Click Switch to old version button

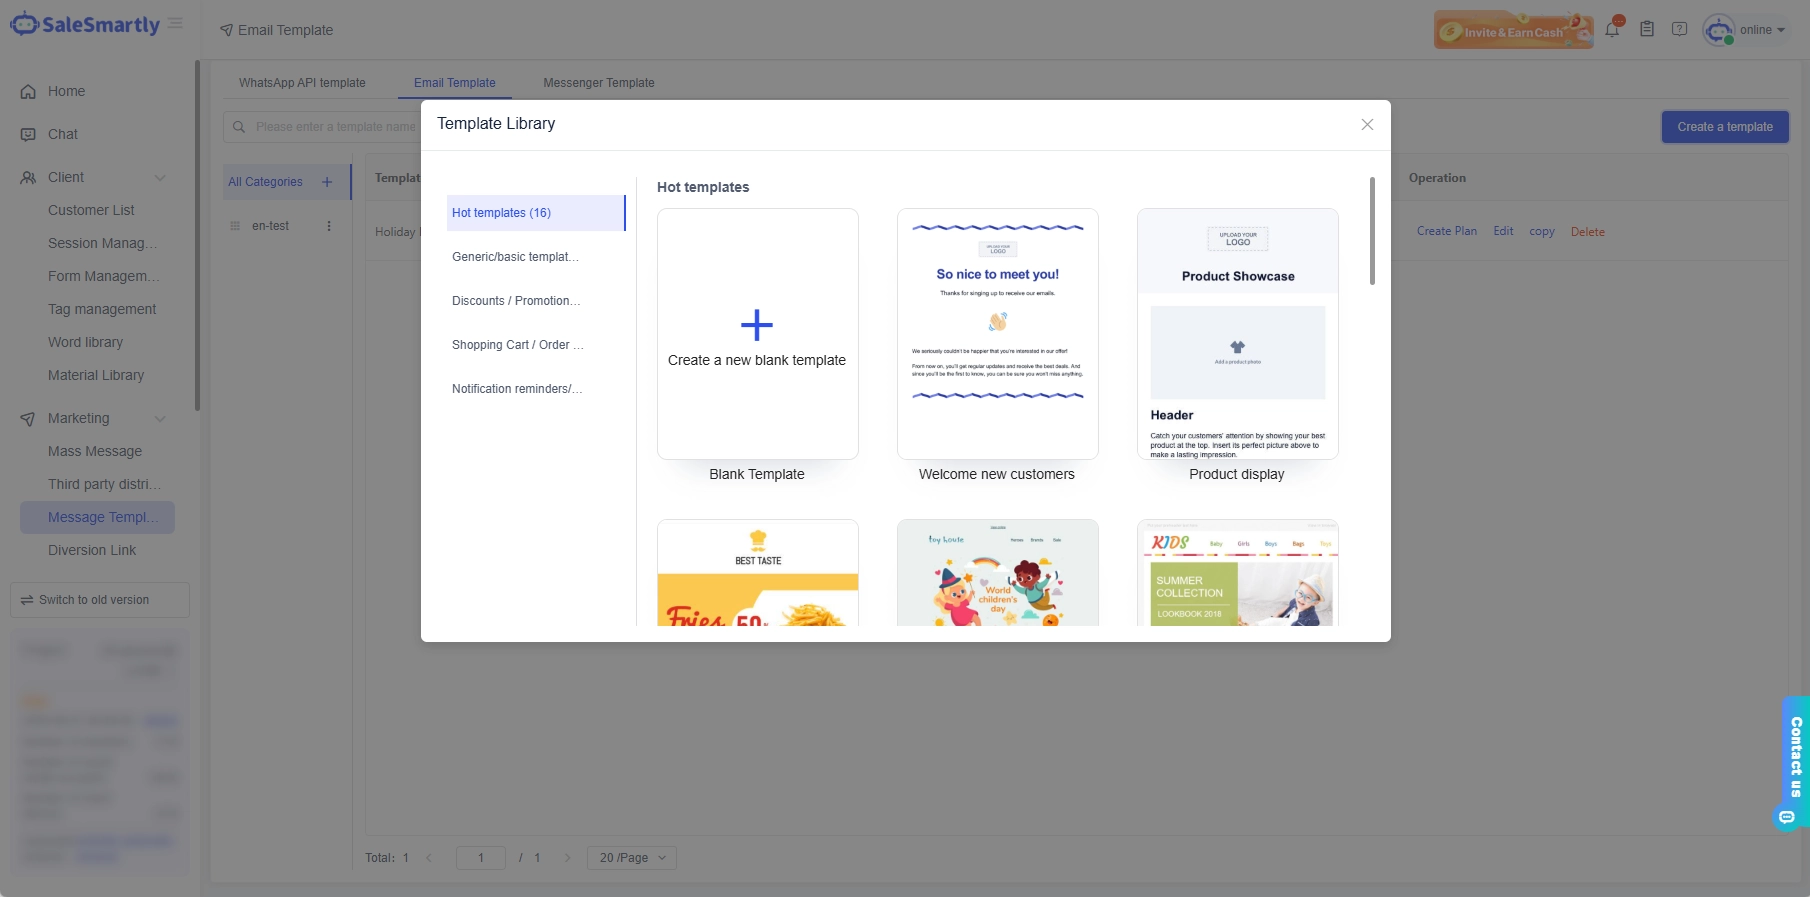pyautogui.click(x=100, y=600)
